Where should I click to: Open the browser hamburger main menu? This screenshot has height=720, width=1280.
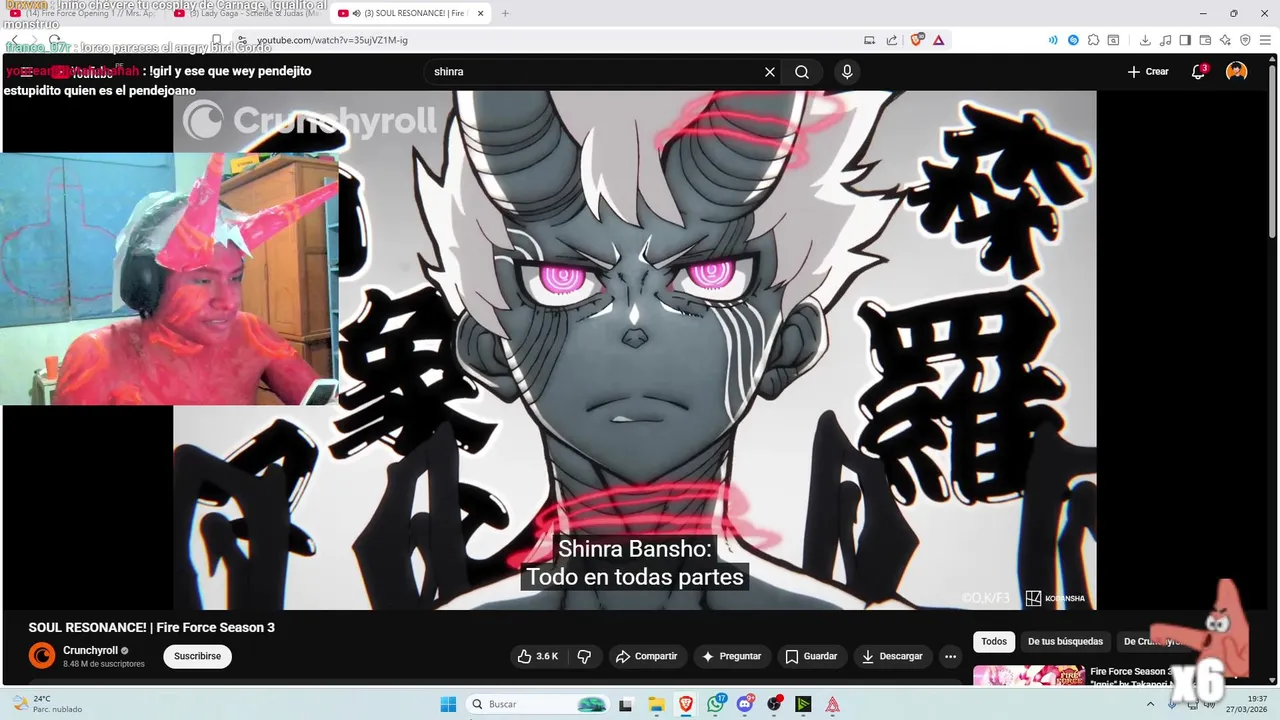1265,40
